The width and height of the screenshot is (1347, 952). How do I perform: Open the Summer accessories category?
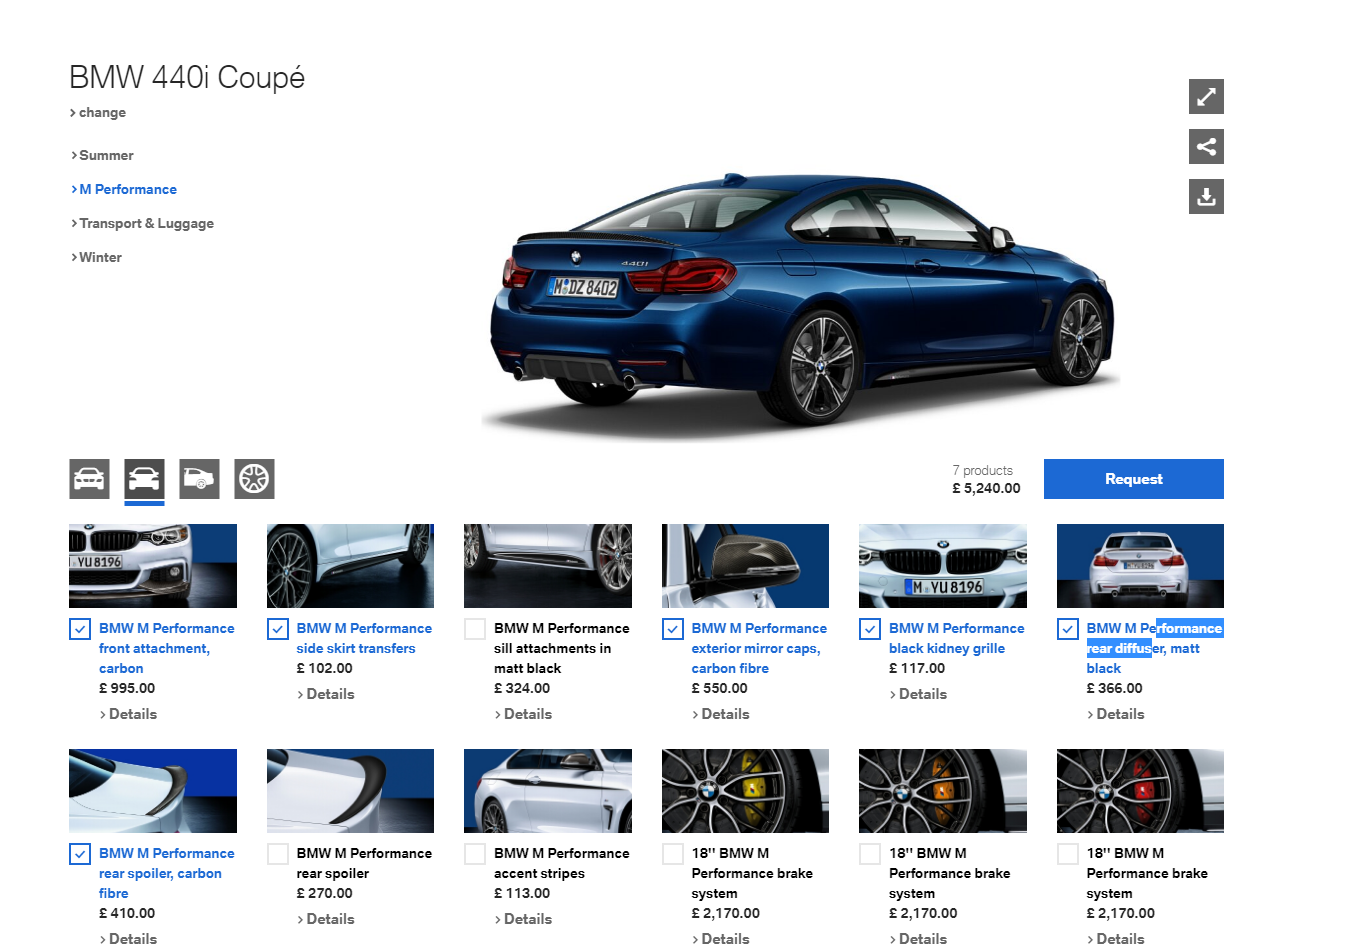pyautogui.click(x=102, y=155)
